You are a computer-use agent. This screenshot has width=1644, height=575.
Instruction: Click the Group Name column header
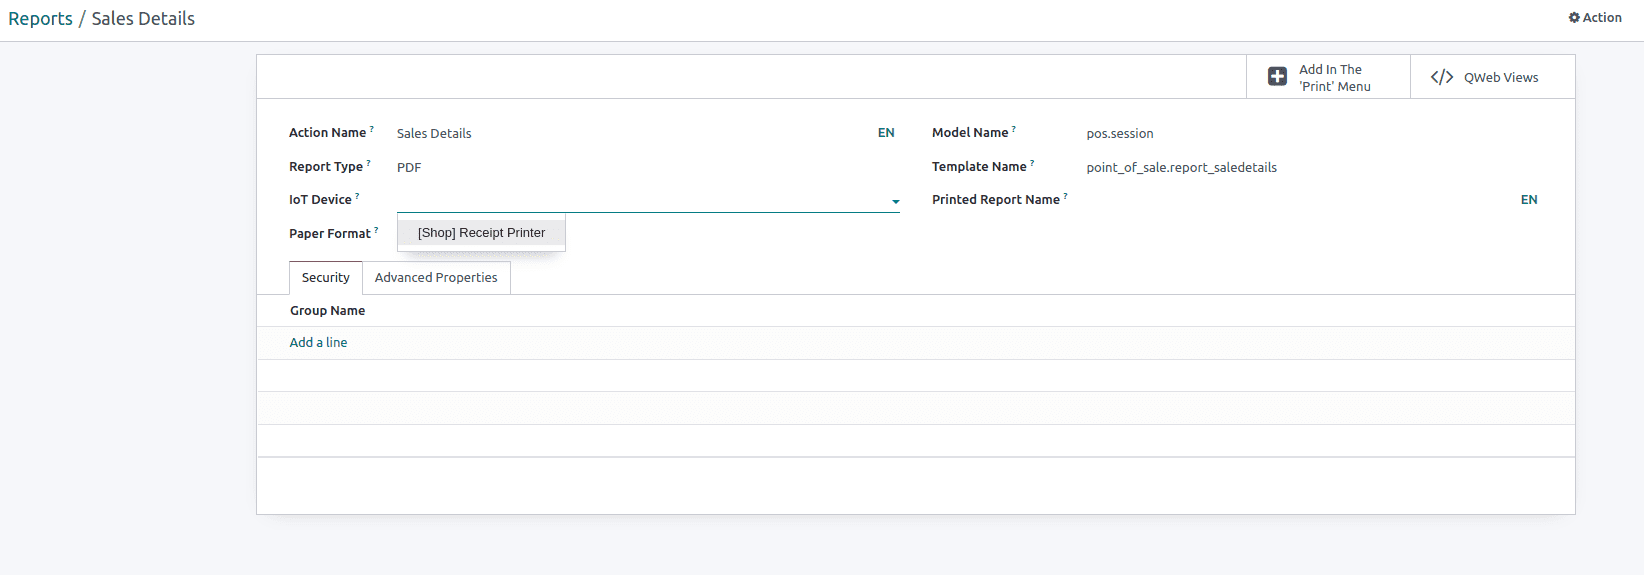(x=327, y=311)
